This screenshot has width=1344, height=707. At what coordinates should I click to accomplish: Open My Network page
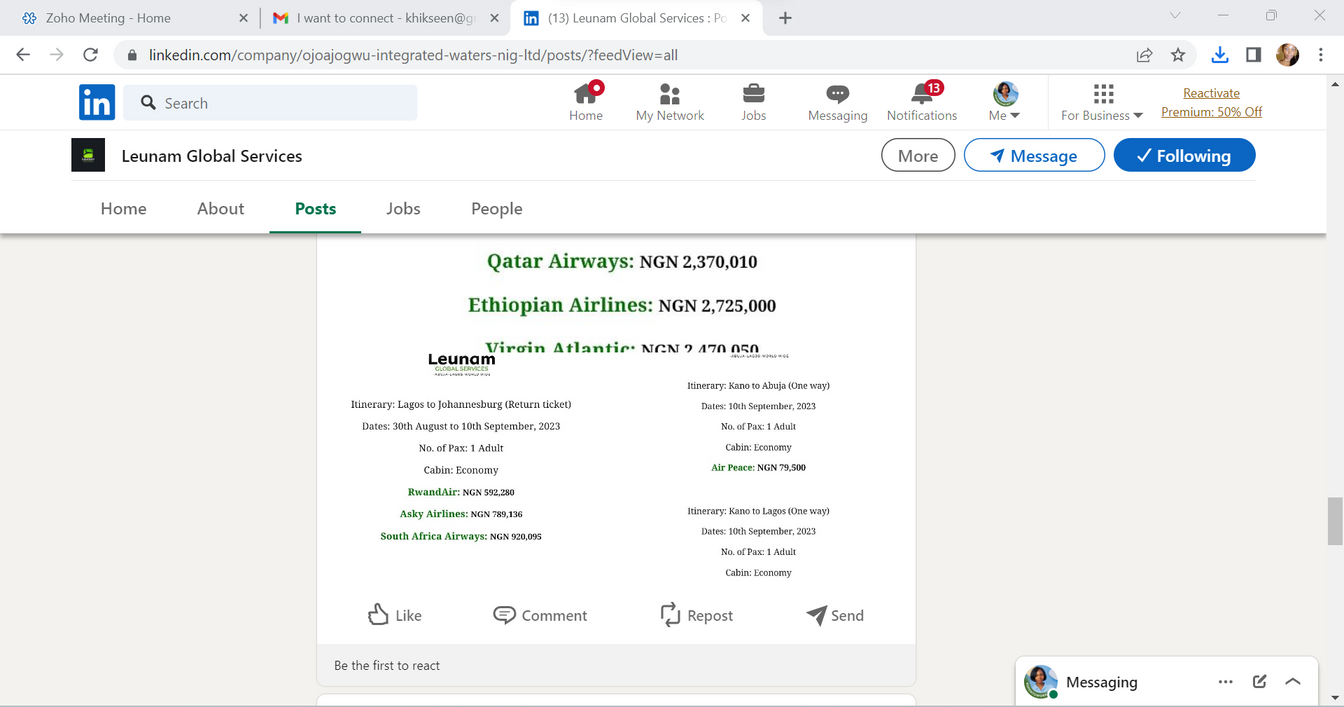pos(670,102)
